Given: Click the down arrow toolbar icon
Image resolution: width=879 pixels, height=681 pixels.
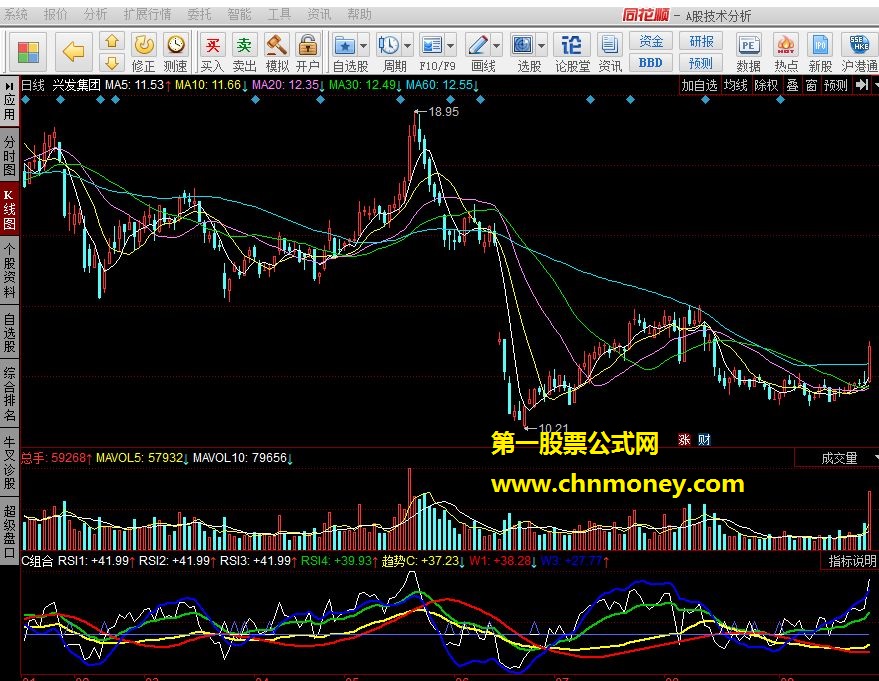Looking at the screenshot, I should coord(112,63).
